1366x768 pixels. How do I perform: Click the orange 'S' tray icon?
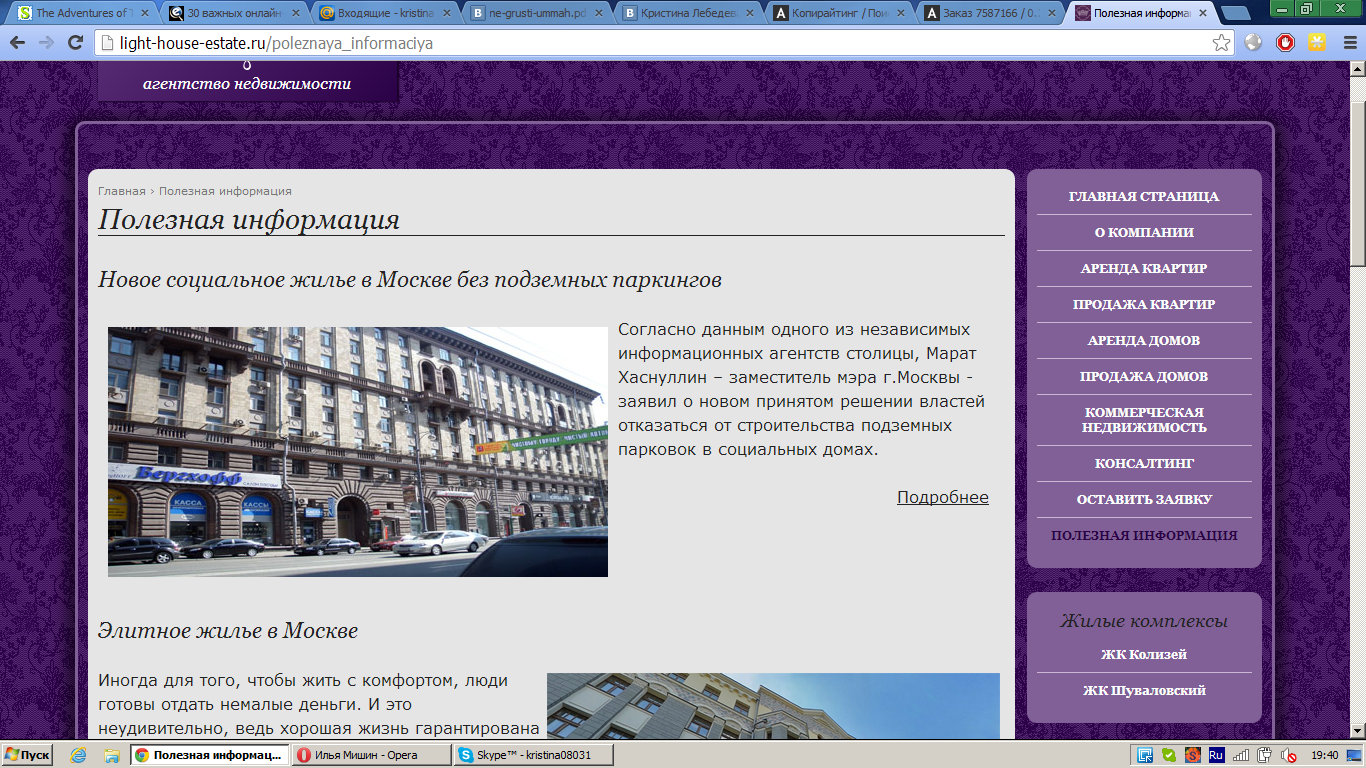coord(1193,755)
